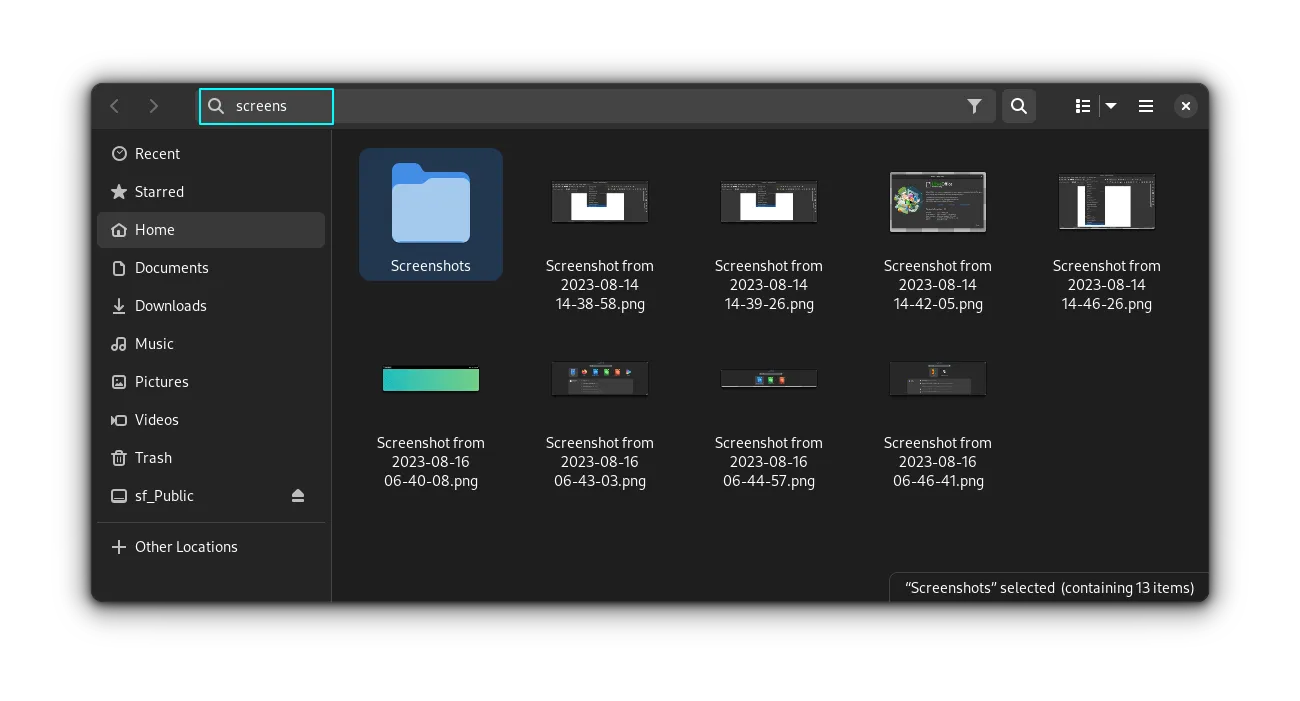The height and width of the screenshot is (701, 1300).
Task: Toggle the search magnifier button
Action: click(x=1019, y=106)
